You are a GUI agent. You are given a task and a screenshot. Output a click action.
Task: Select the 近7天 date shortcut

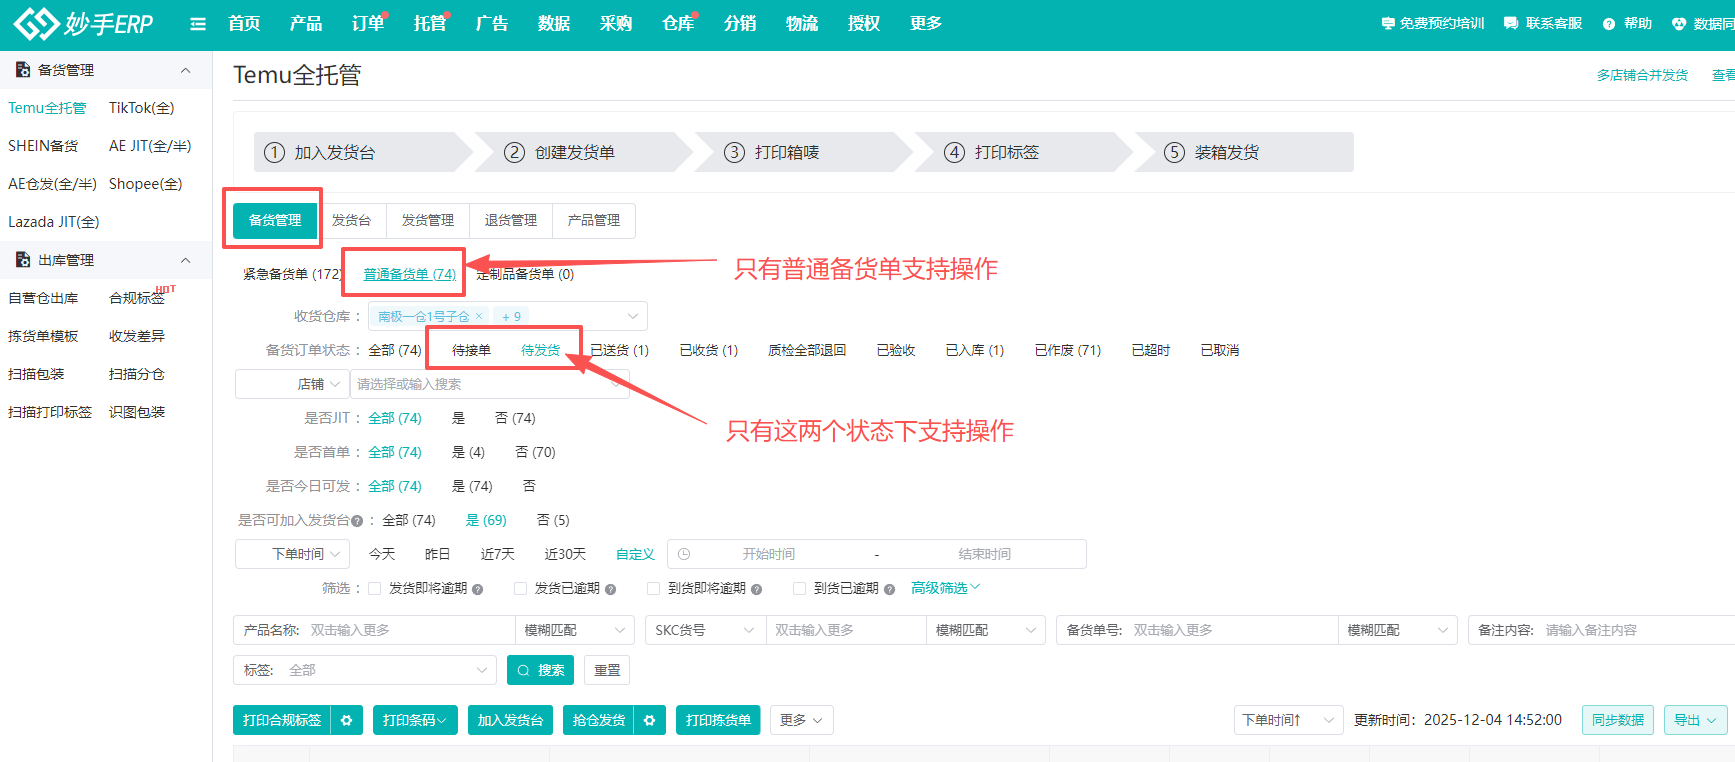click(497, 554)
